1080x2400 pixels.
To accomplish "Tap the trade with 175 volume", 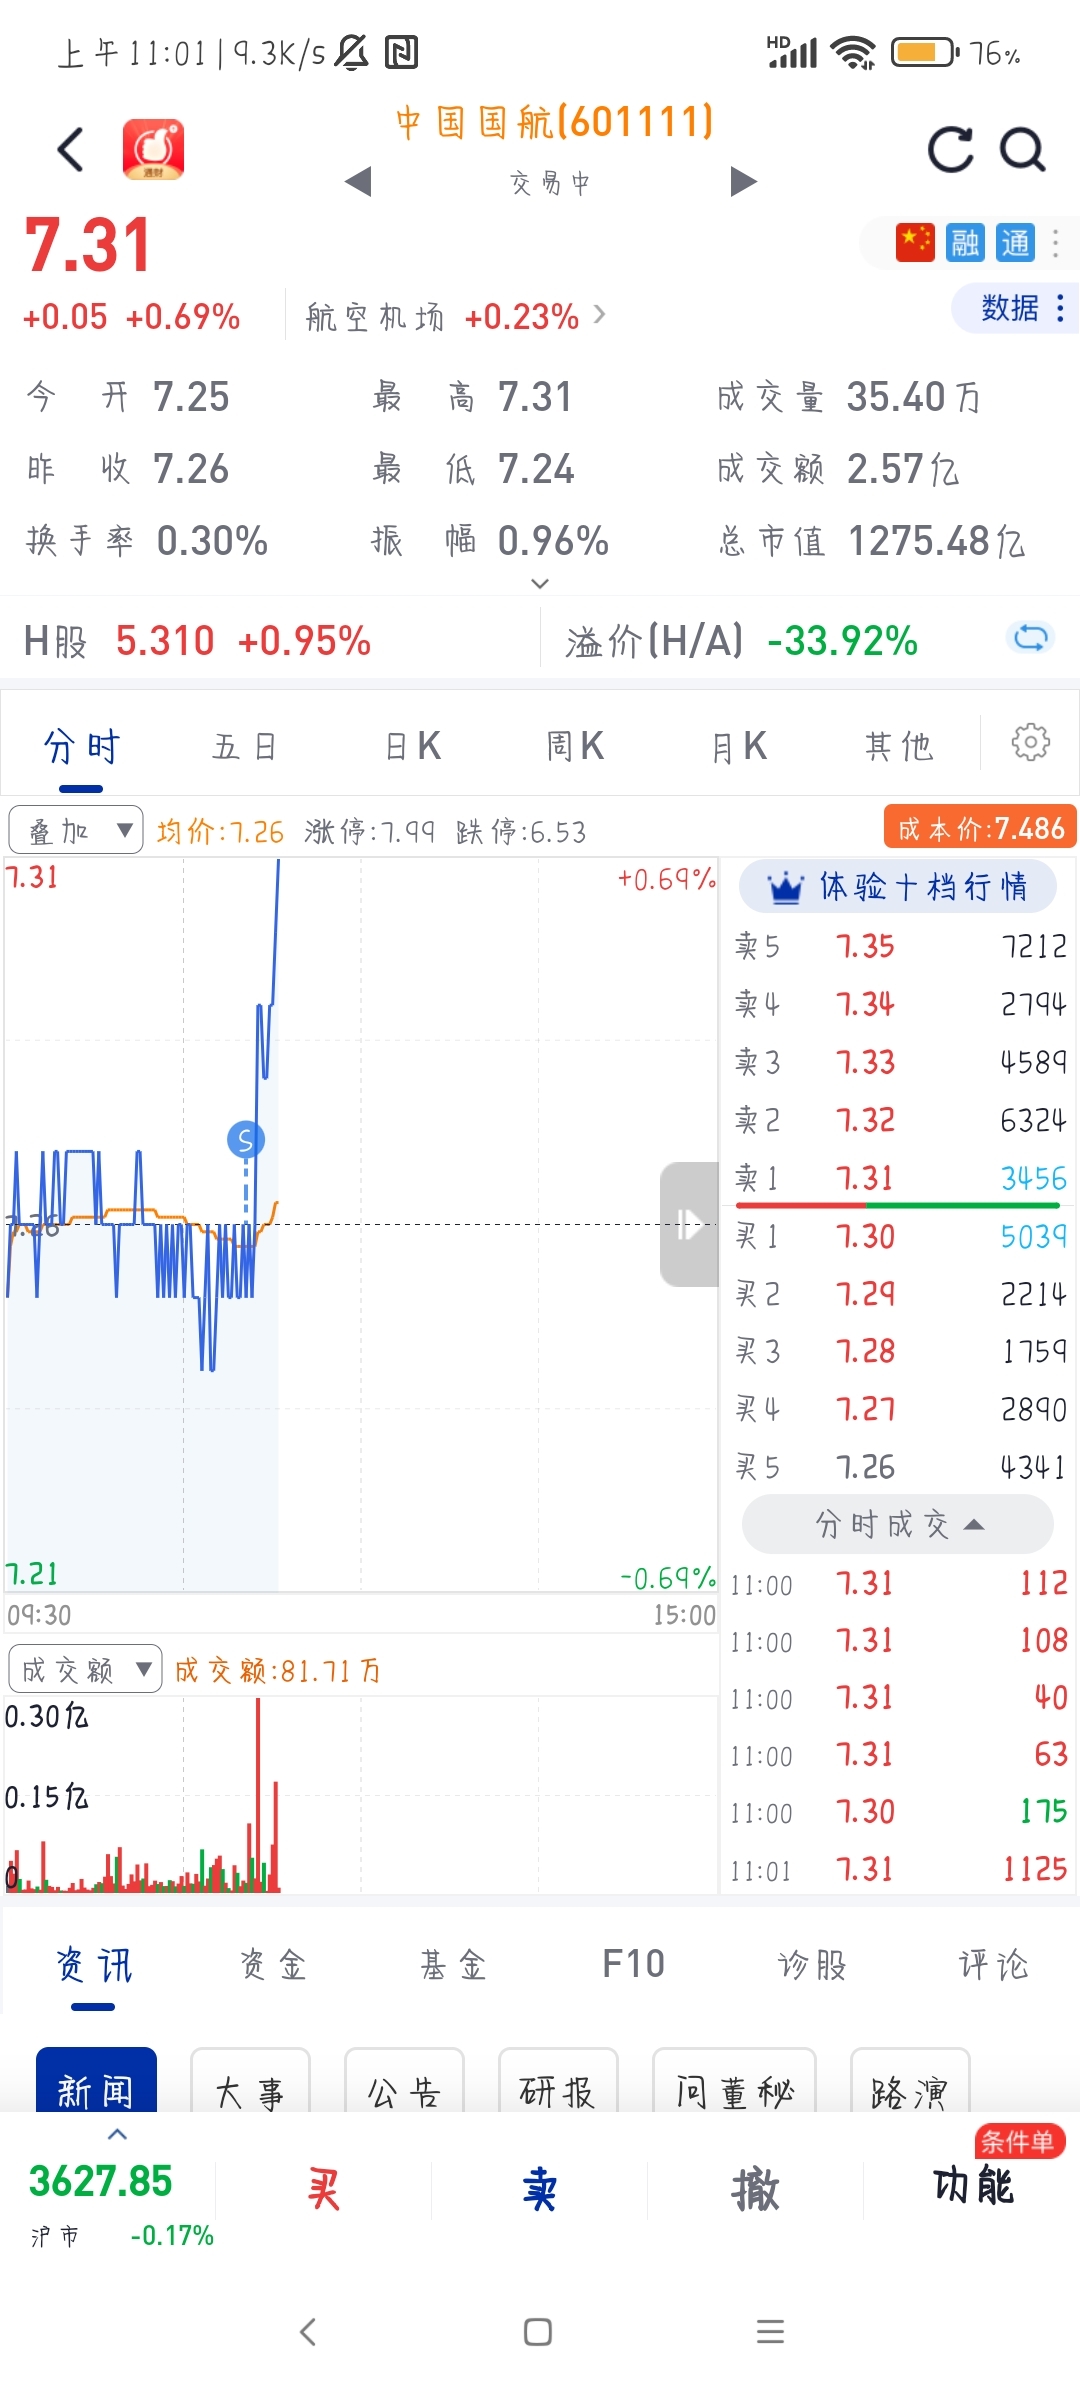I will (899, 1811).
